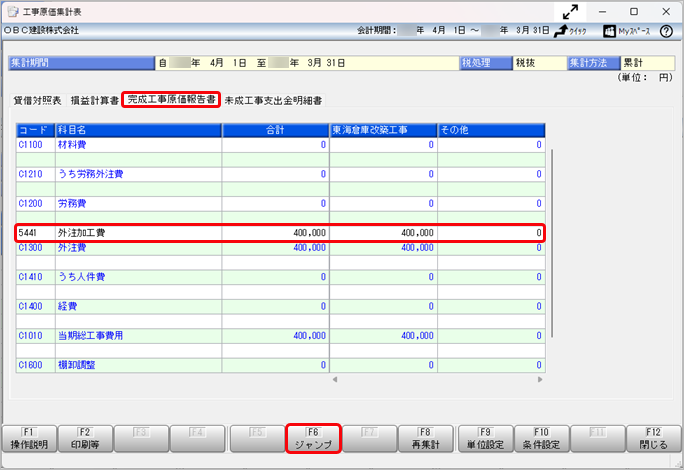
Task: Click F2 印刷等 button
Action: [x=85, y=439]
